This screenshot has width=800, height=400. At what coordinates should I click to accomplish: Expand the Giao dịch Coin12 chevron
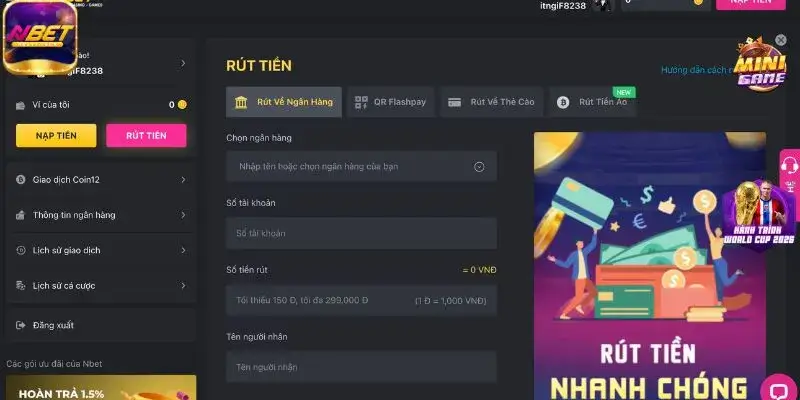[x=183, y=180]
